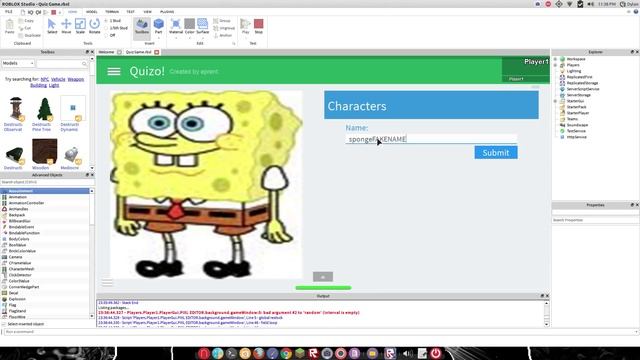Open the Chrome icon in the dock
640x360 pixels.
tap(286, 353)
